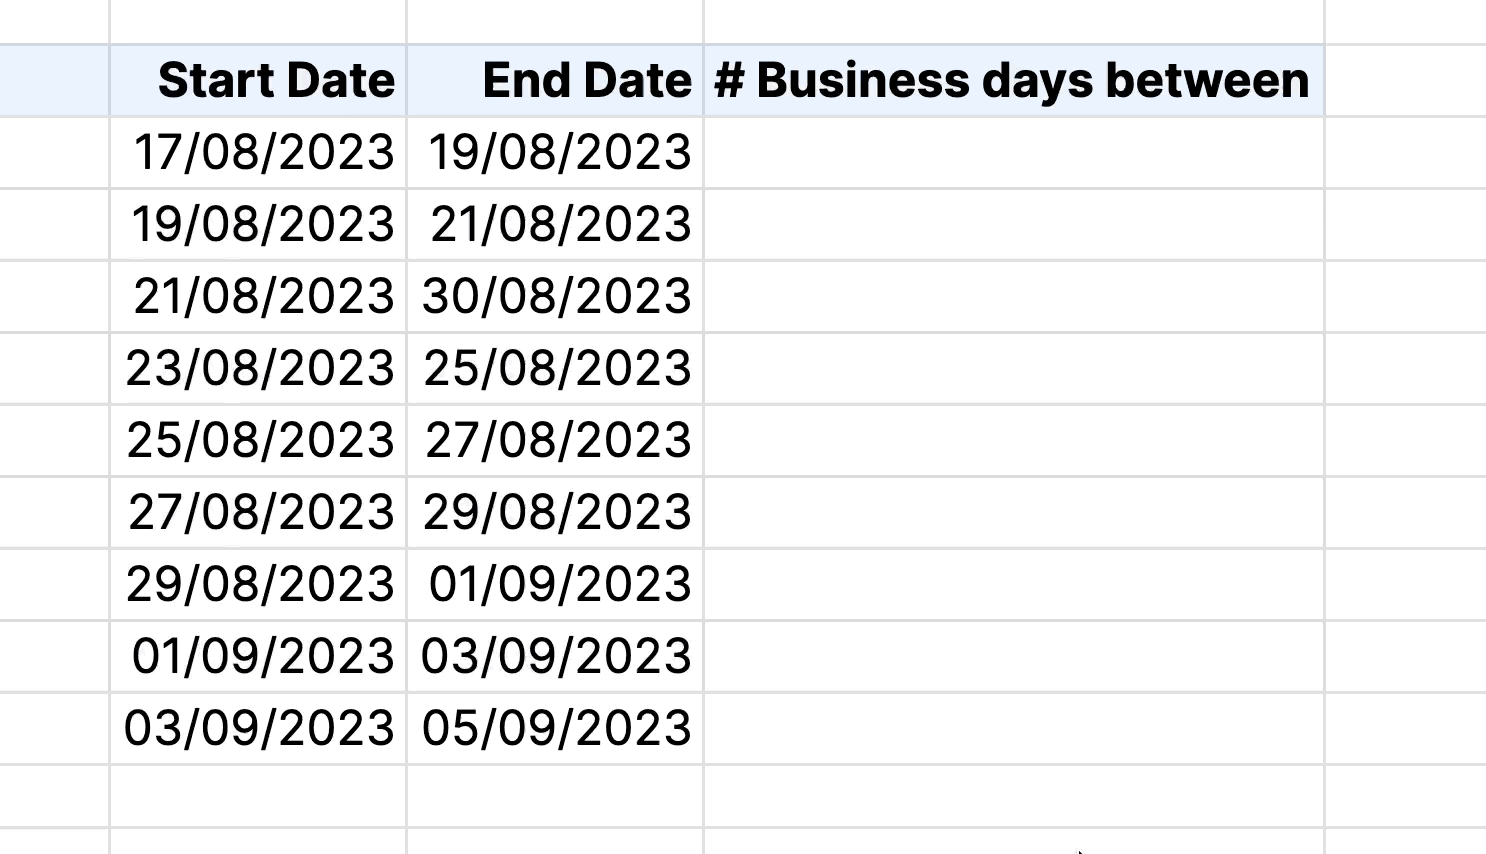
Task: Select start date cell 19/08/2023
Action: point(258,225)
